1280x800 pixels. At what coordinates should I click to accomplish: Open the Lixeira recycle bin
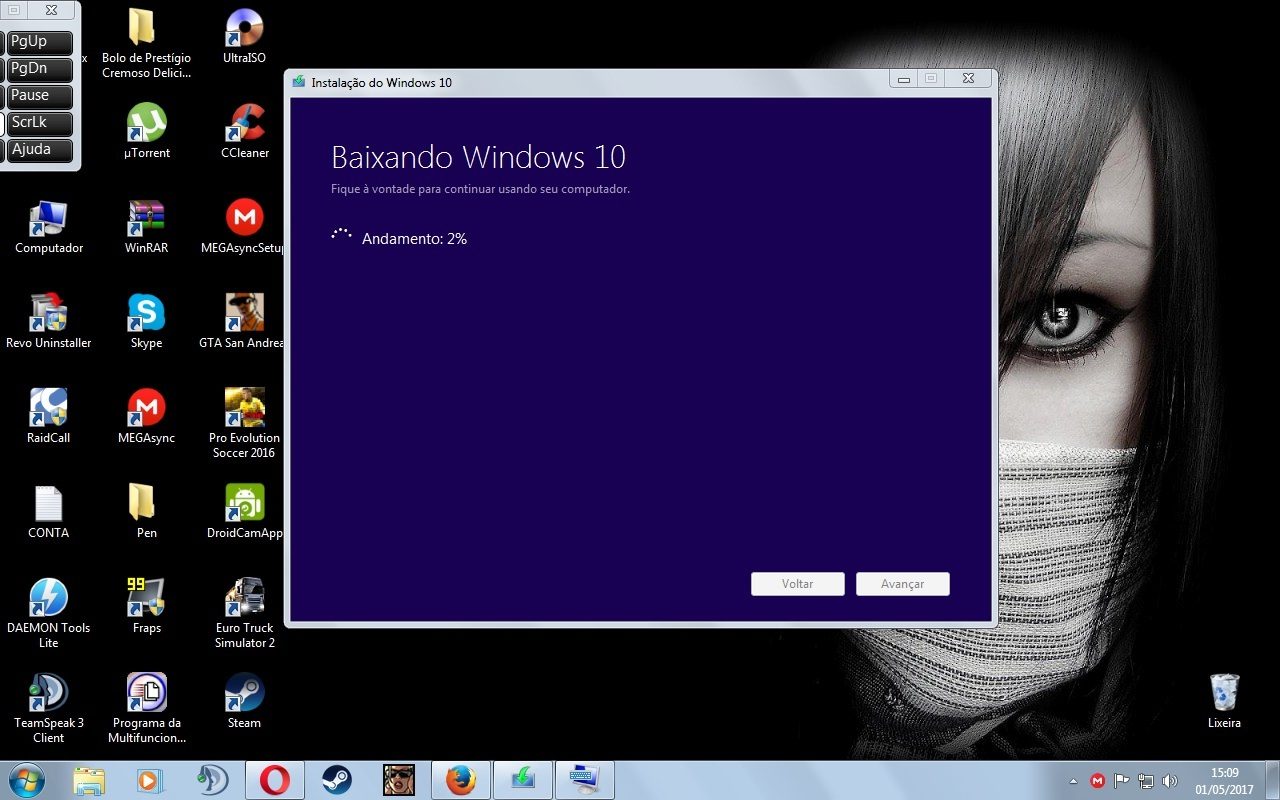[x=1224, y=701]
